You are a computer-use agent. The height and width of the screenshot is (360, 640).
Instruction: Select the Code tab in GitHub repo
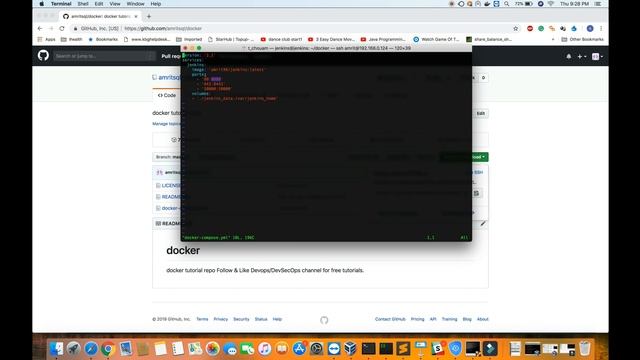point(167,95)
